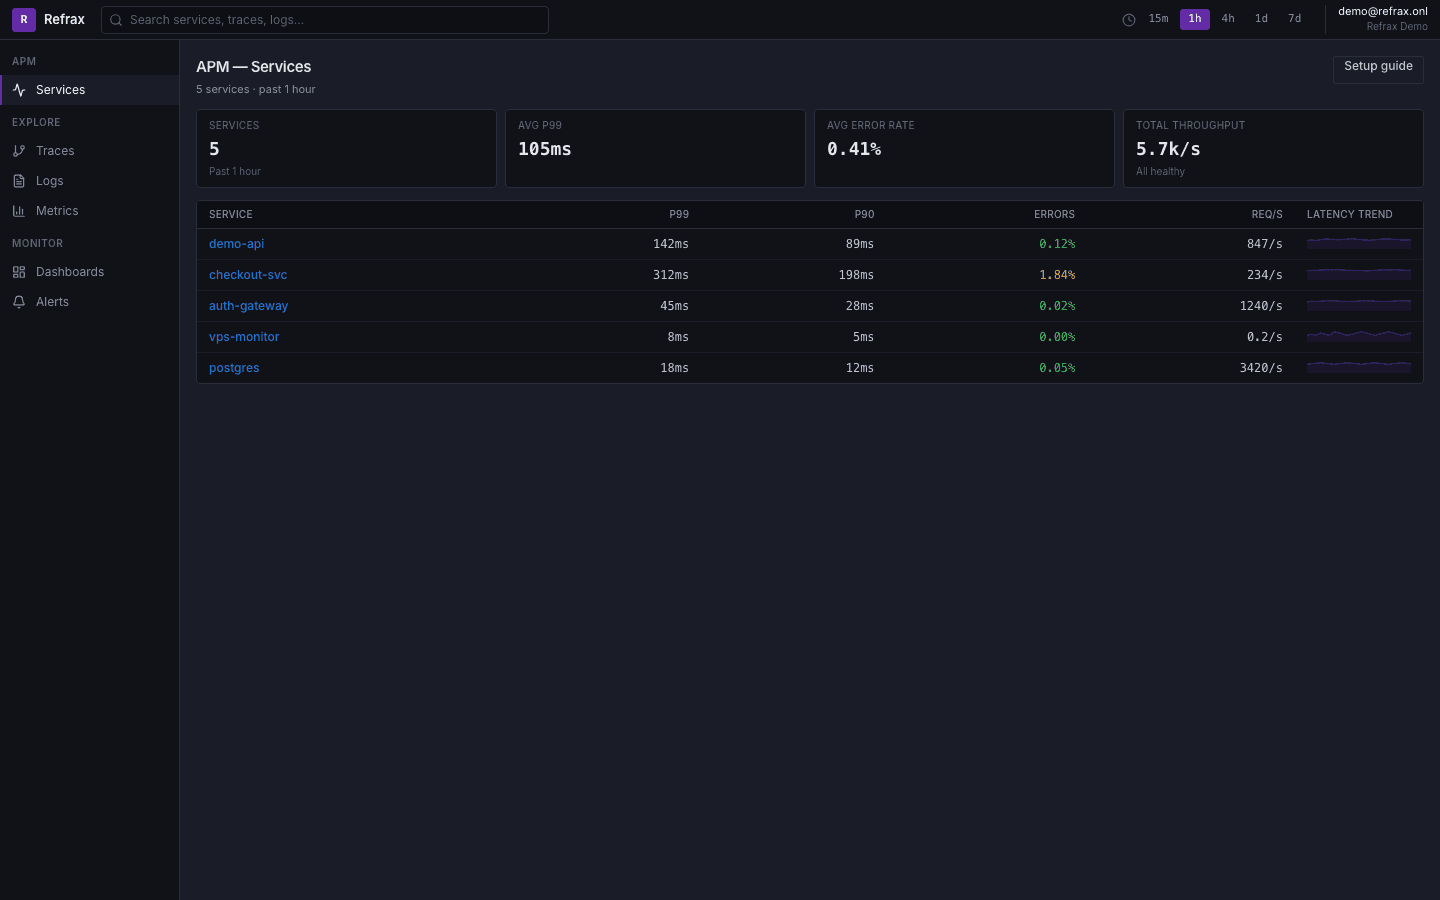Click the Alerts bell icon
Image resolution: width=1440 pixels, height=900 pixels.
19,302
